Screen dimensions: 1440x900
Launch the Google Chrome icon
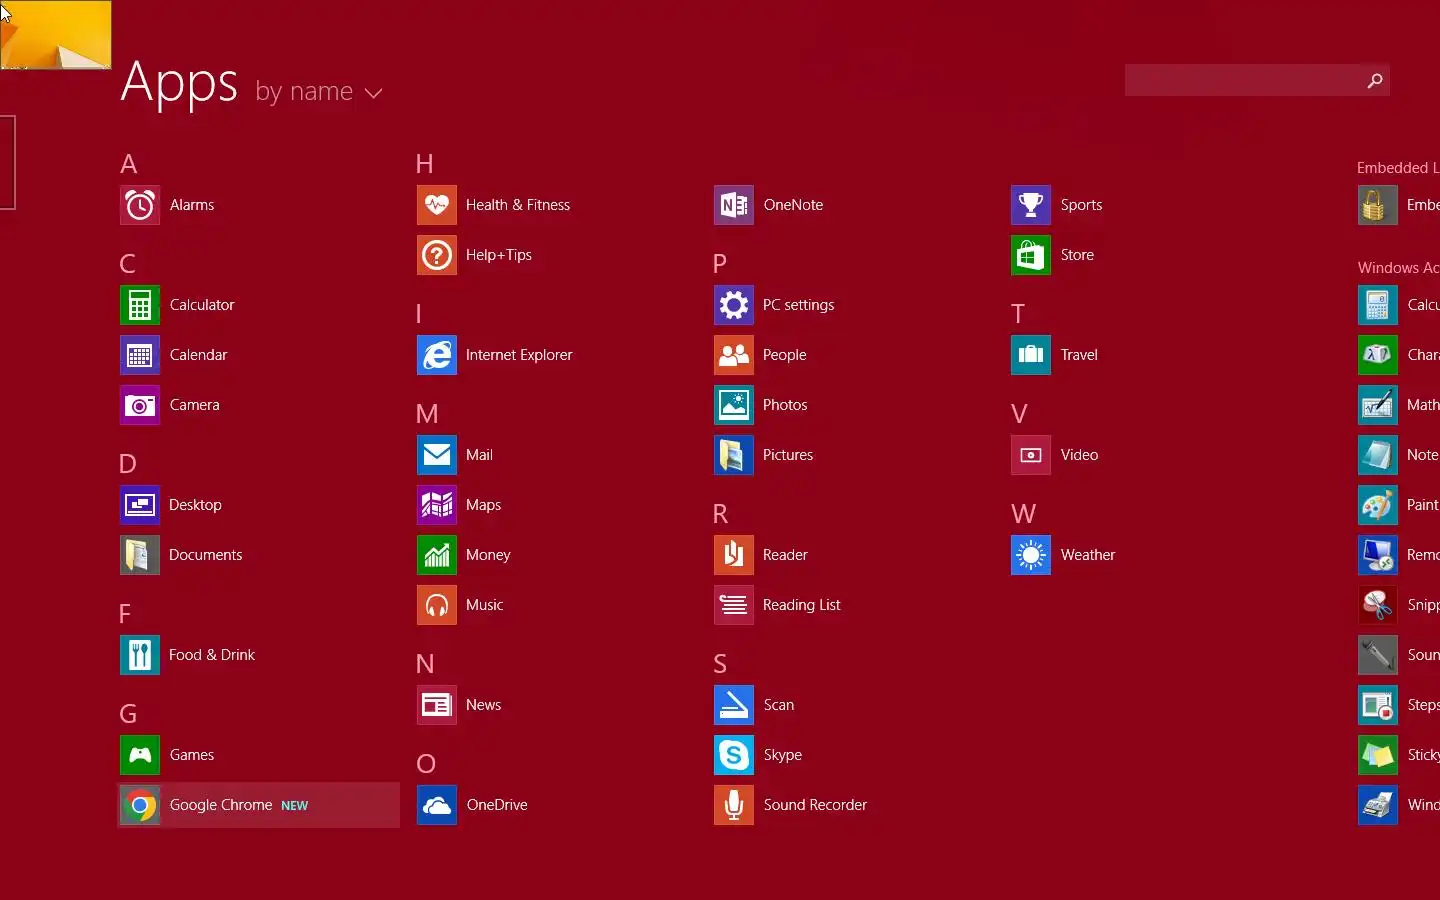point(140,805)
